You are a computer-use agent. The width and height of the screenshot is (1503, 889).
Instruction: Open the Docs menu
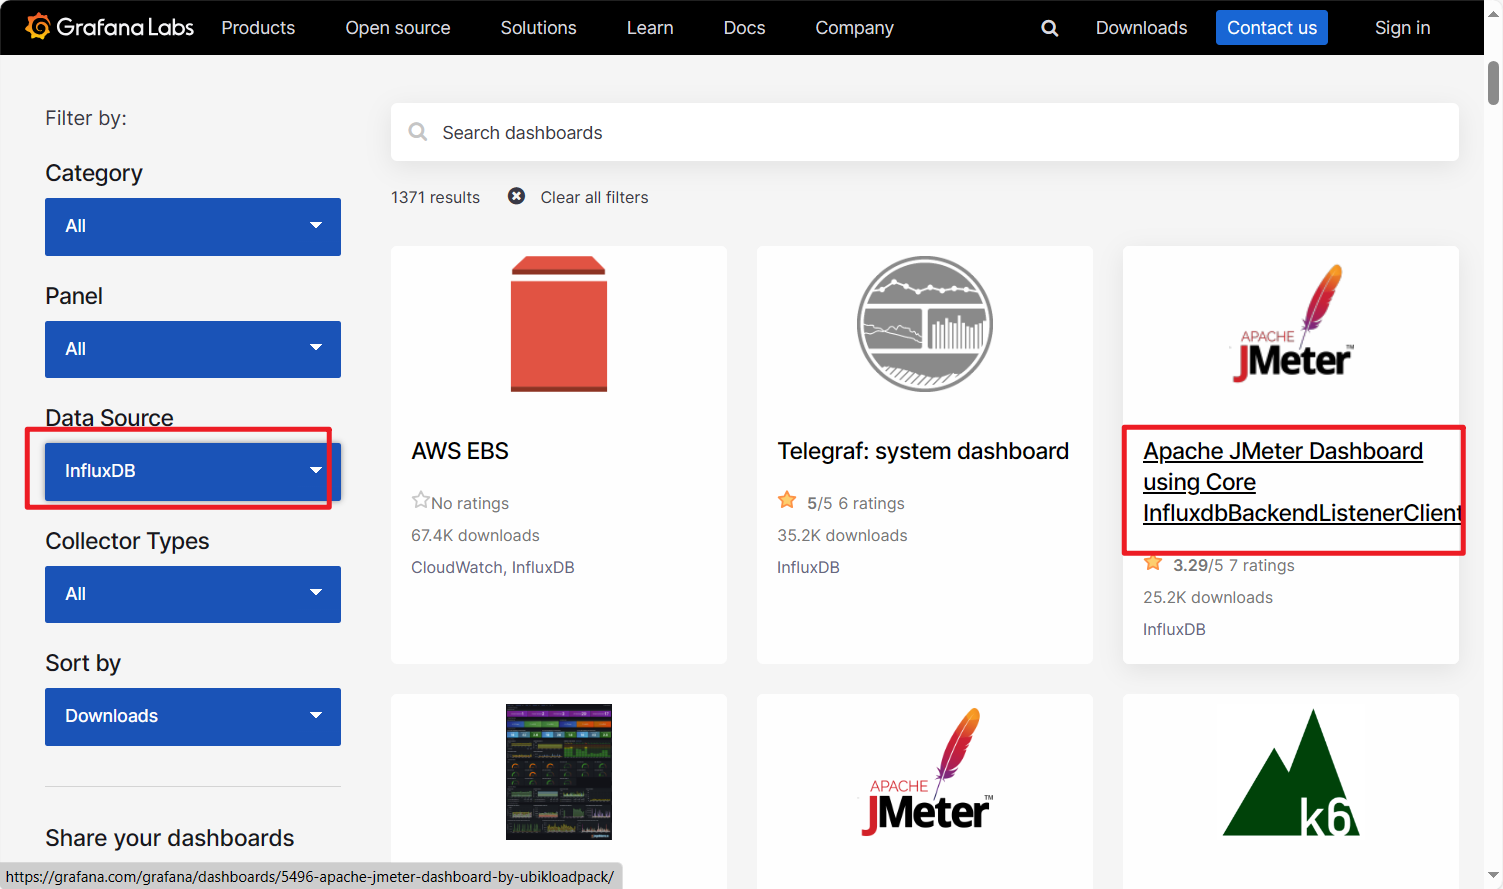[x=744, y=28]
